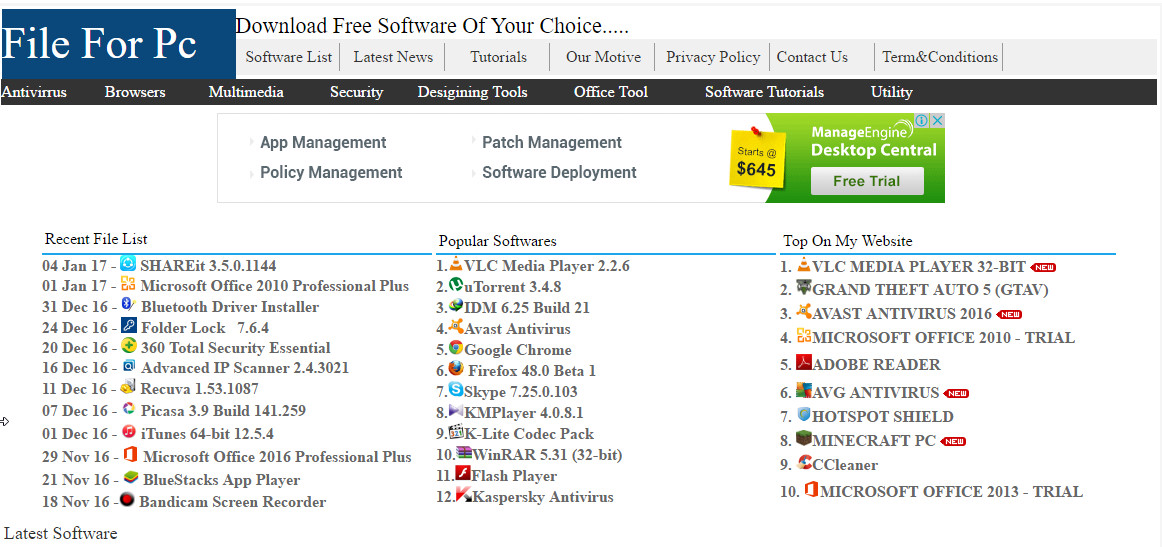Select the Browsers category
Screen dimensions: 1162x547
135,92
